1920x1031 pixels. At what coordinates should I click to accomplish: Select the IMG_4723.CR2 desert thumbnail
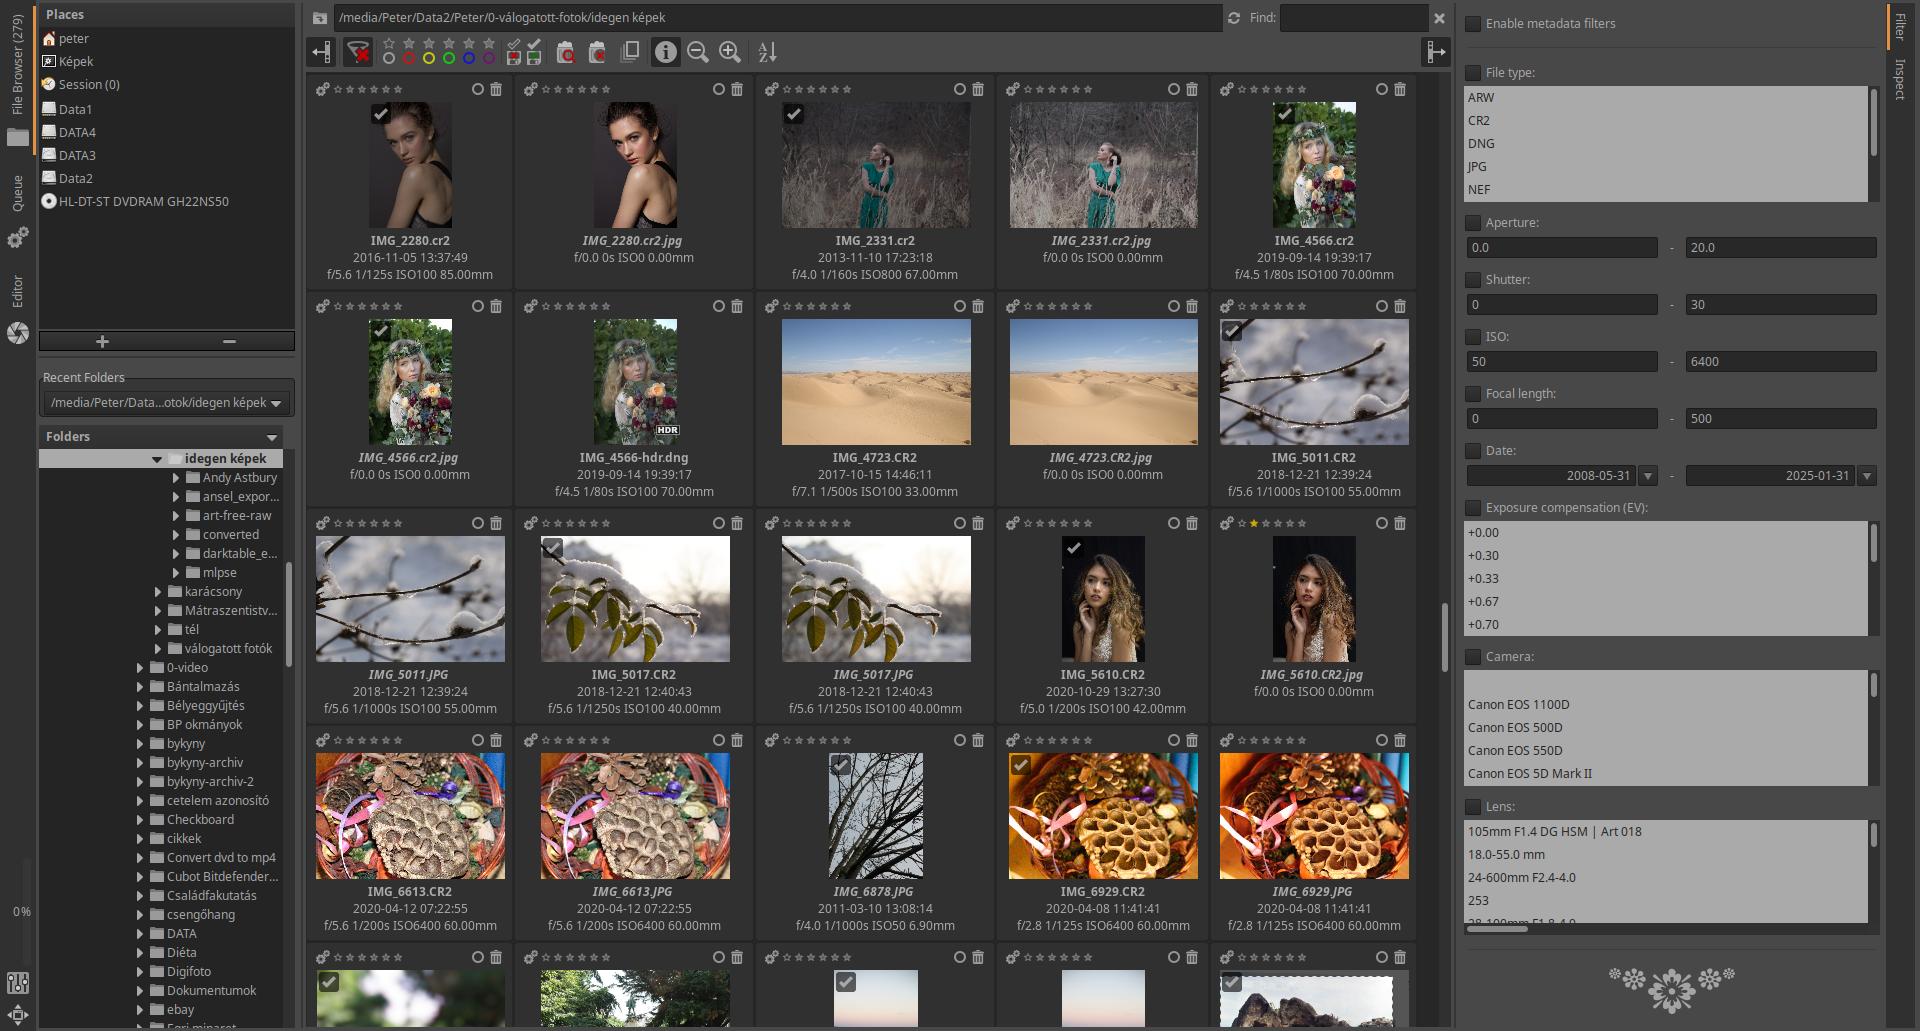click(x=875, y=382)
